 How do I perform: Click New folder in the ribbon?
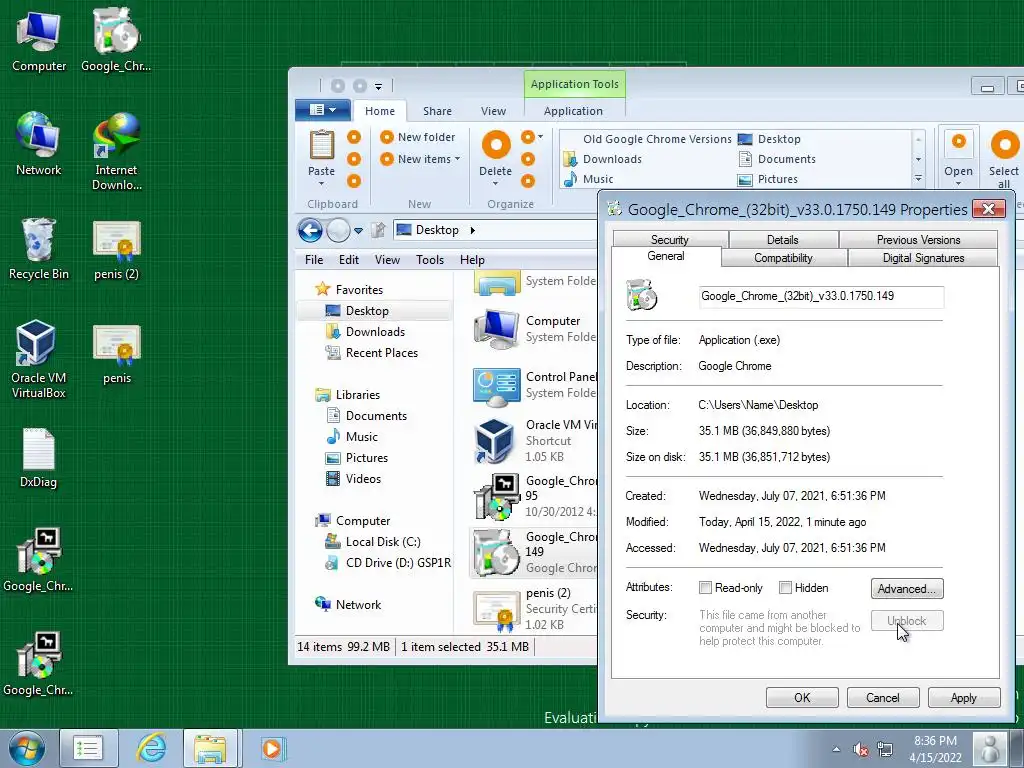coord(418,137)
